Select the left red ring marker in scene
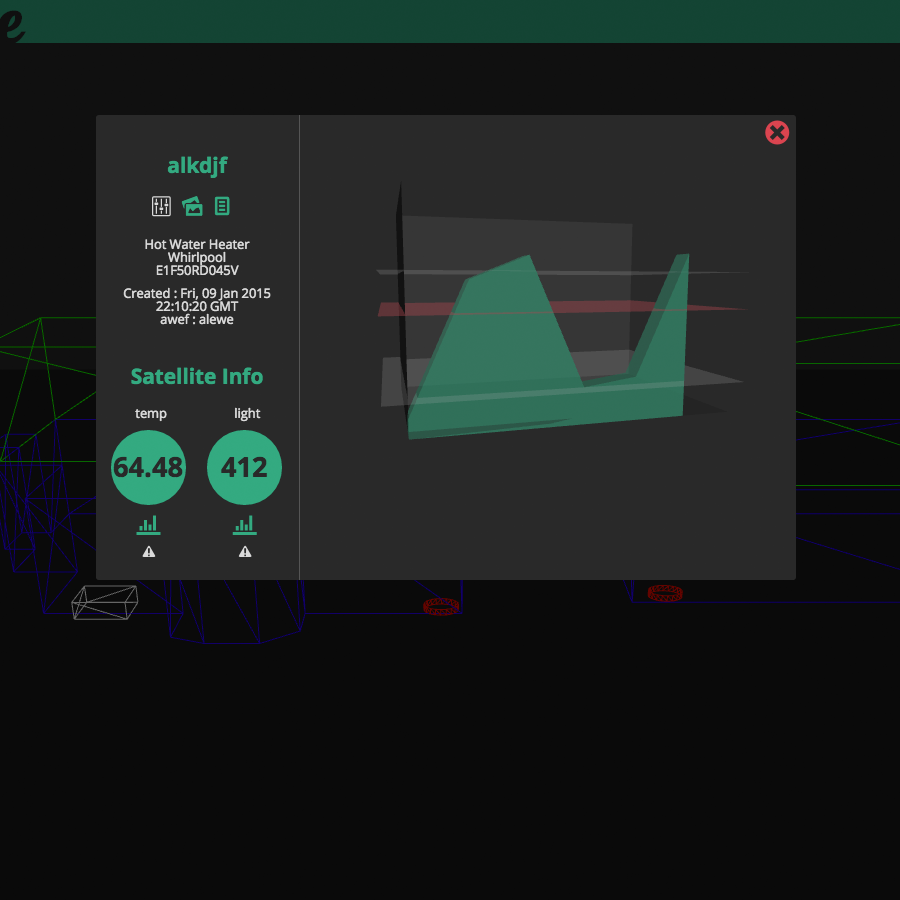The width and height of the screenshot is (900, 900). 441,606
